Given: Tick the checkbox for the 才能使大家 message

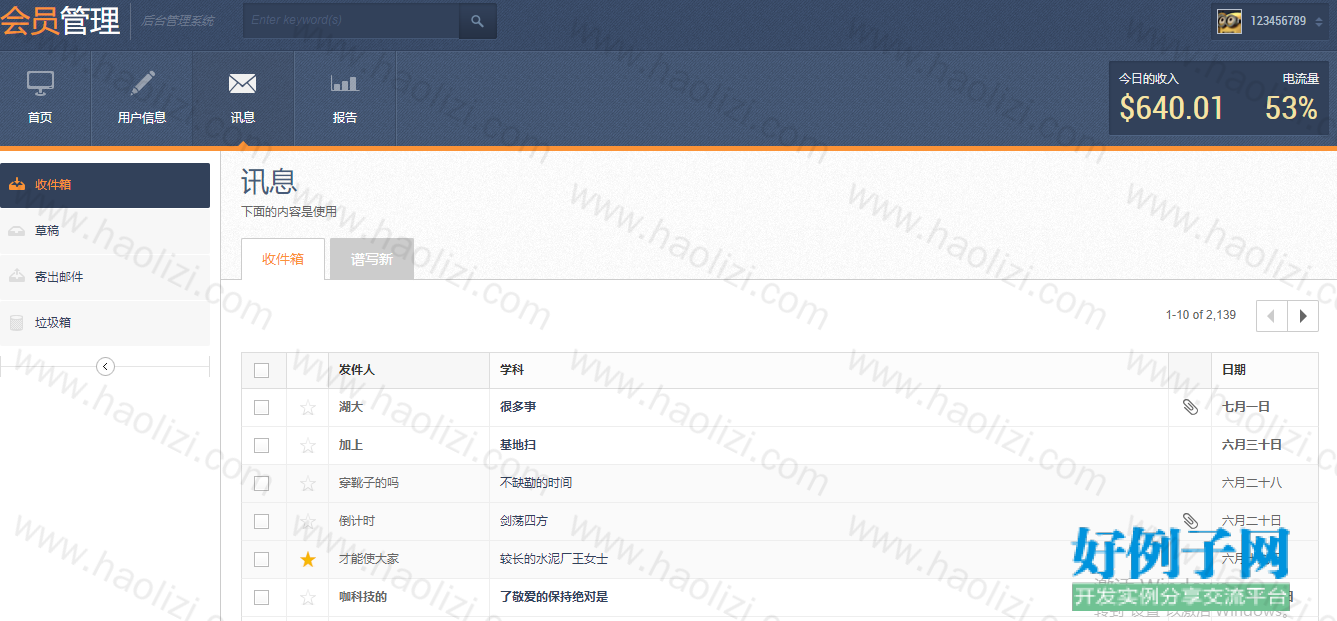Looking at the screenshot, I should tap(262, 559).
